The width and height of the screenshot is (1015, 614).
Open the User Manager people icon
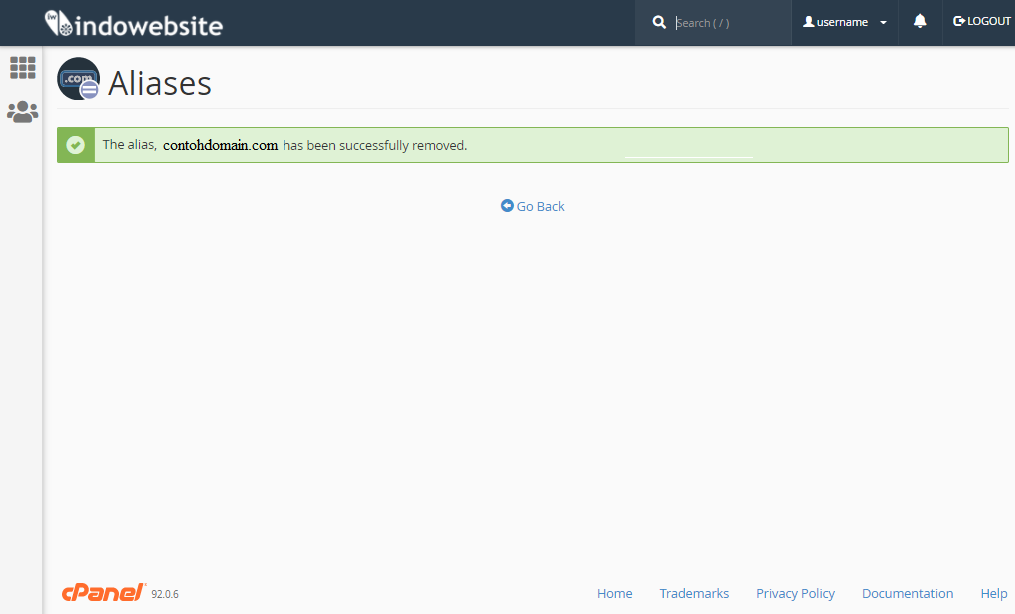coord(22,111)
